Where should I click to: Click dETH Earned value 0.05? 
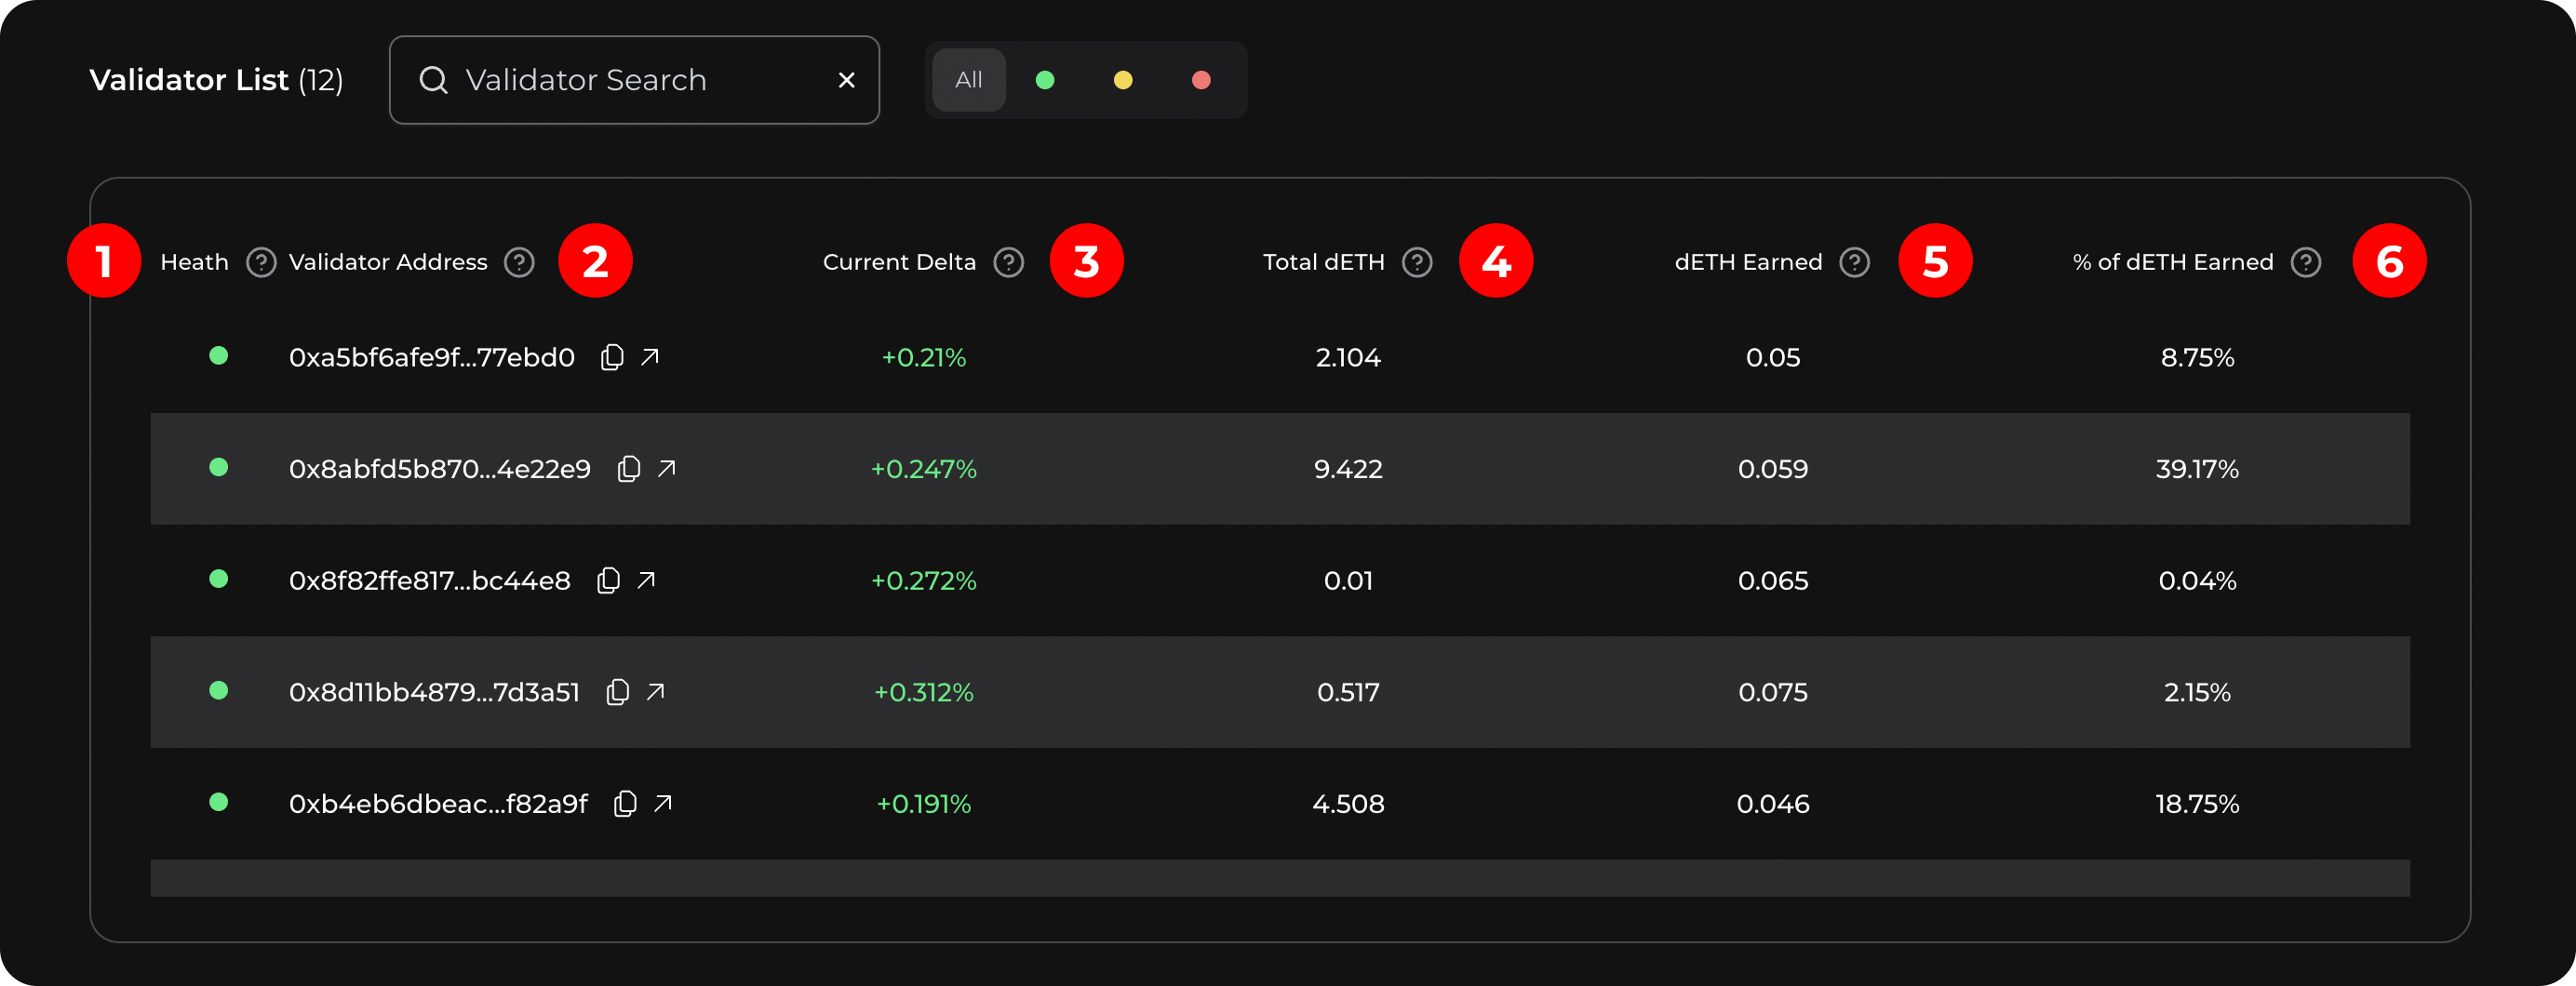coord(1773,357)
